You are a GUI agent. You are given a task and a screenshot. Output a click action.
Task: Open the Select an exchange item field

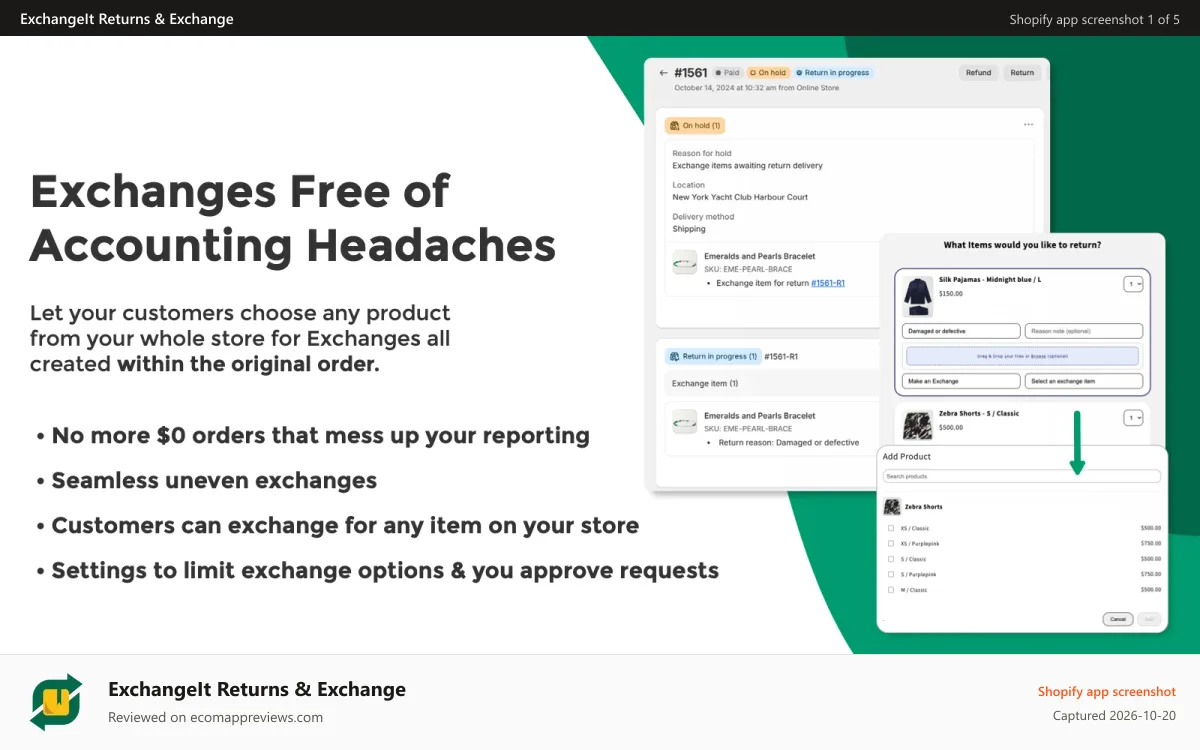(1084, 381)
